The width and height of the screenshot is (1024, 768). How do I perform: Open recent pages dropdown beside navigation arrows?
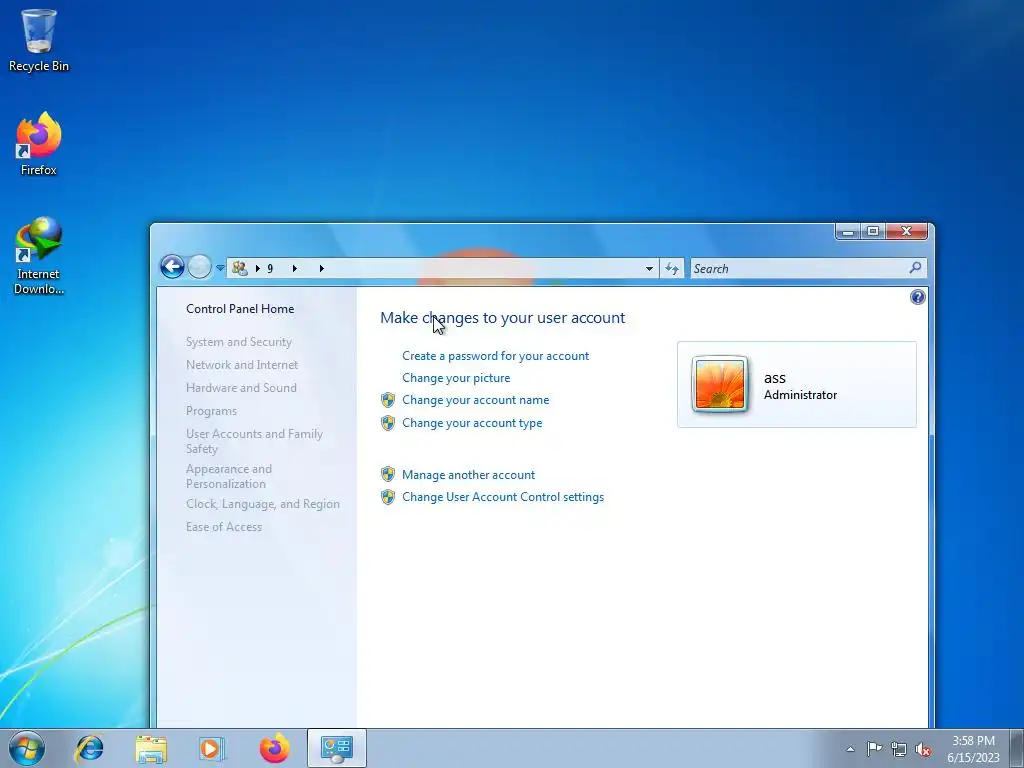tap(220, 268)
